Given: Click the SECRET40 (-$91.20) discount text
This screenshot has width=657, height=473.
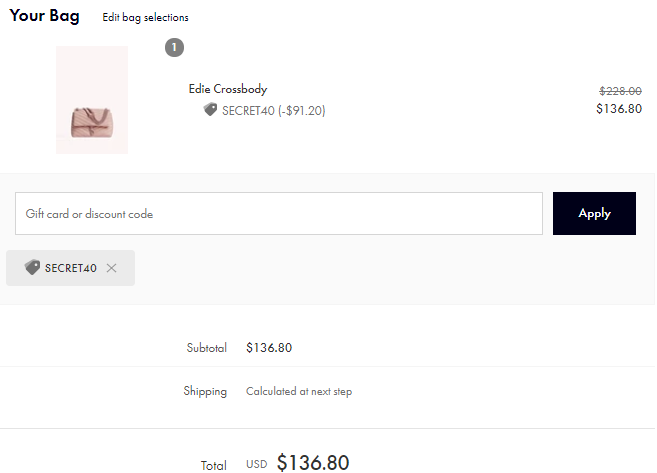Looking at the screenshot, I should pyautogui.click(x=273, y=110).
